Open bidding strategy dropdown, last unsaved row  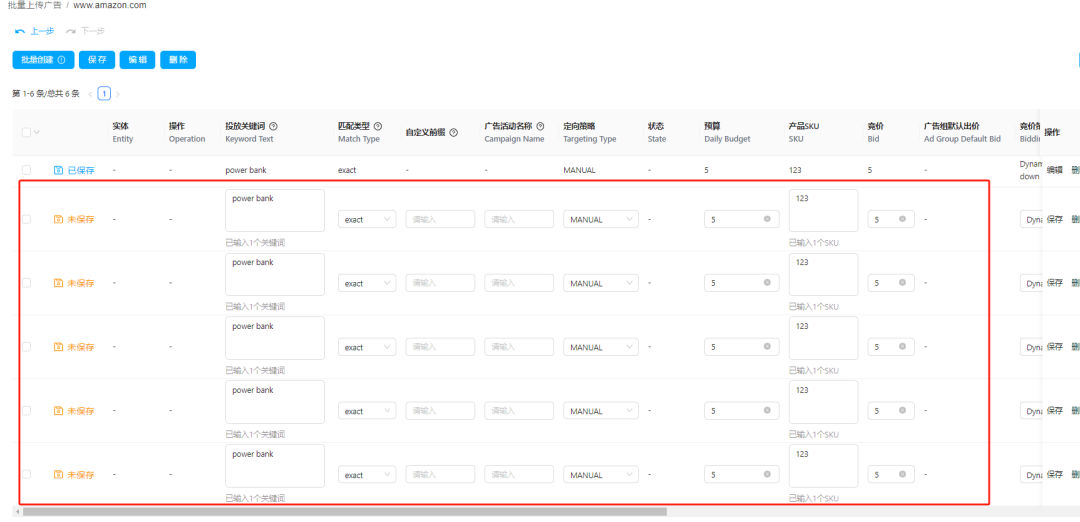(1030, 475)
